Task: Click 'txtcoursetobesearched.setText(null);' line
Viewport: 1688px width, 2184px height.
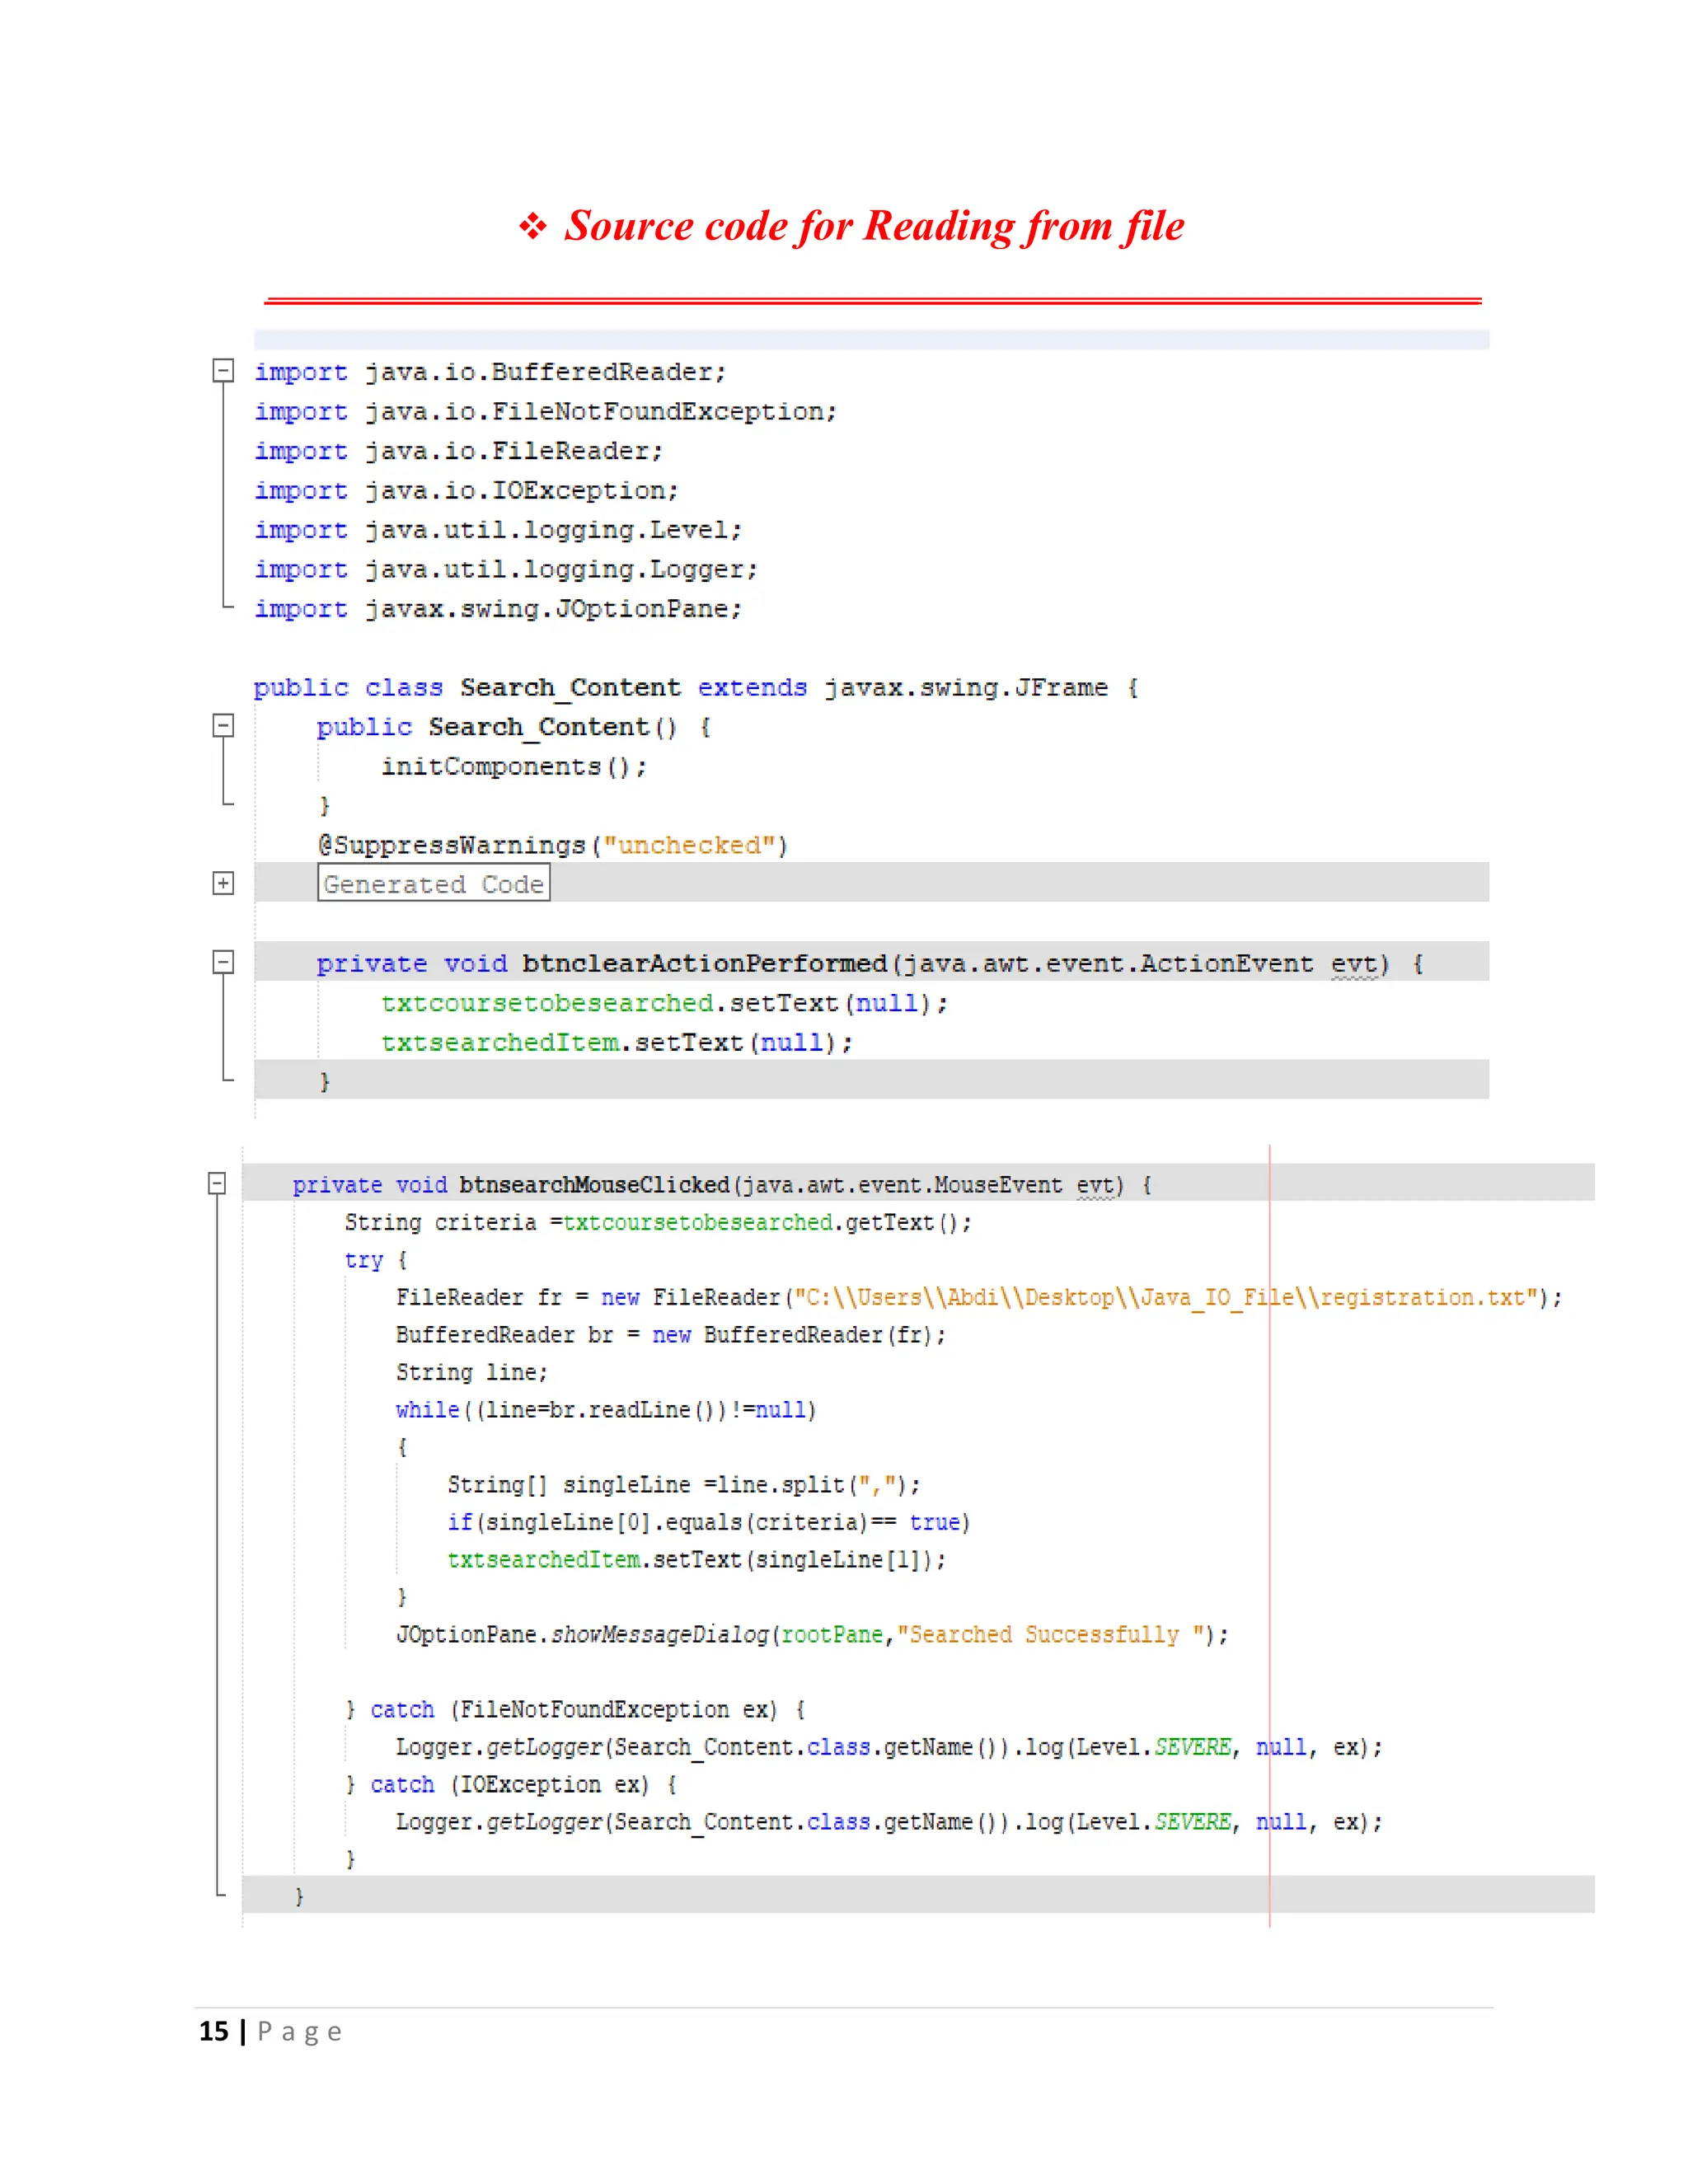Action: pyautogui.click(x=664, y=1003)
